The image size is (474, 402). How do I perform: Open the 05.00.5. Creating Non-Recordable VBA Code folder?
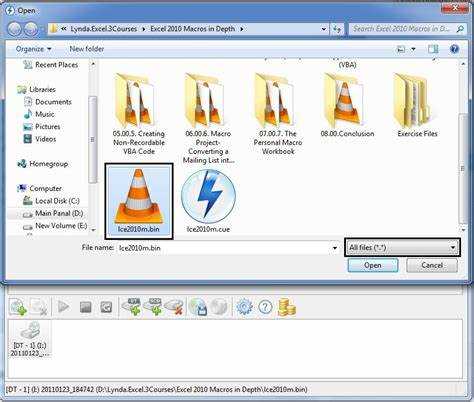click(x=139, y=115)
